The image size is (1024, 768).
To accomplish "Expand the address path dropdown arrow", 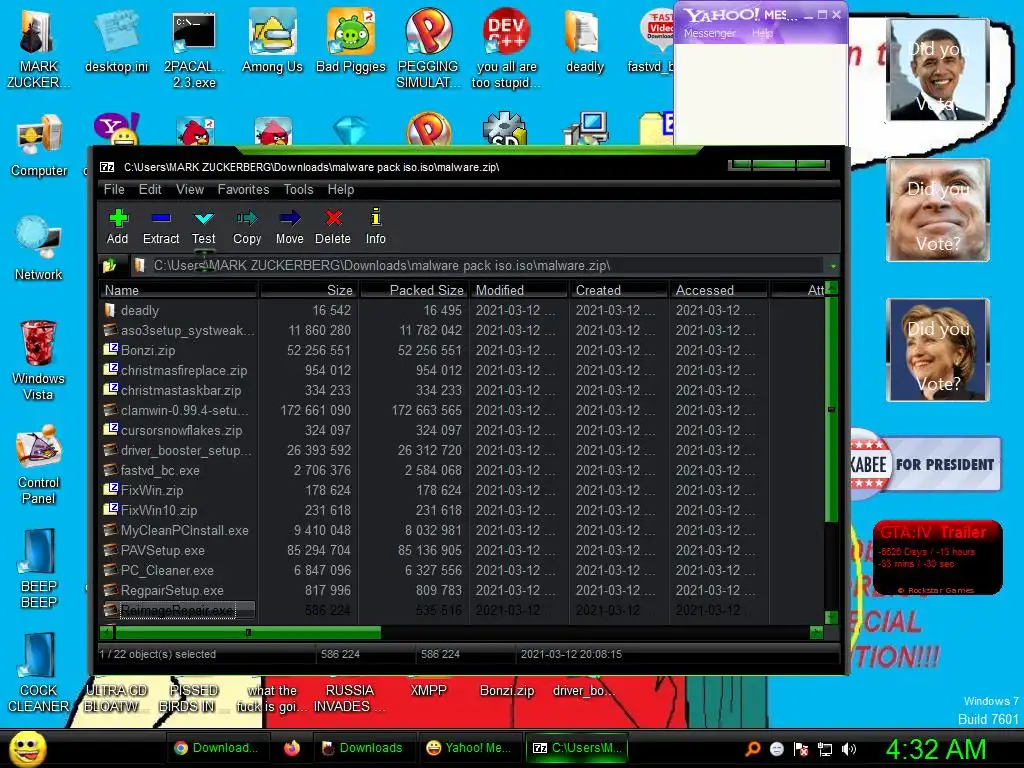I will (833, 266).
